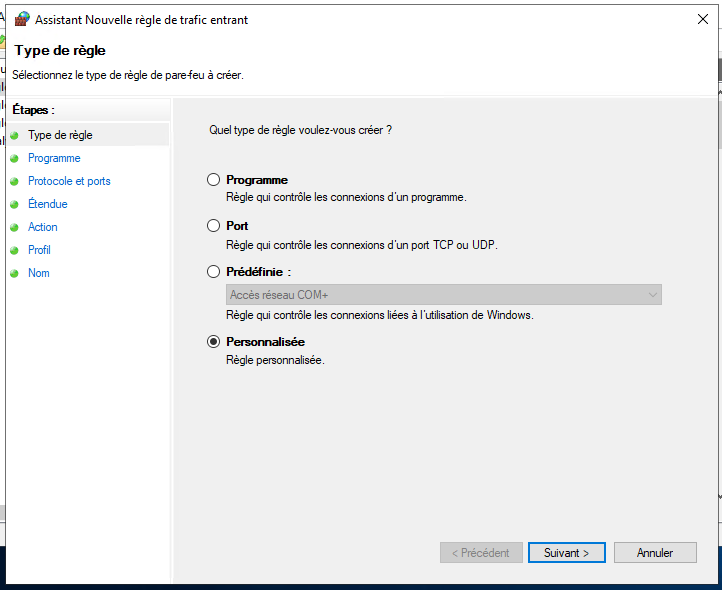Screen dimensions: 722x590
Task: Click the firewall wizard icon in title bar
Action: [x=22, y=19]
